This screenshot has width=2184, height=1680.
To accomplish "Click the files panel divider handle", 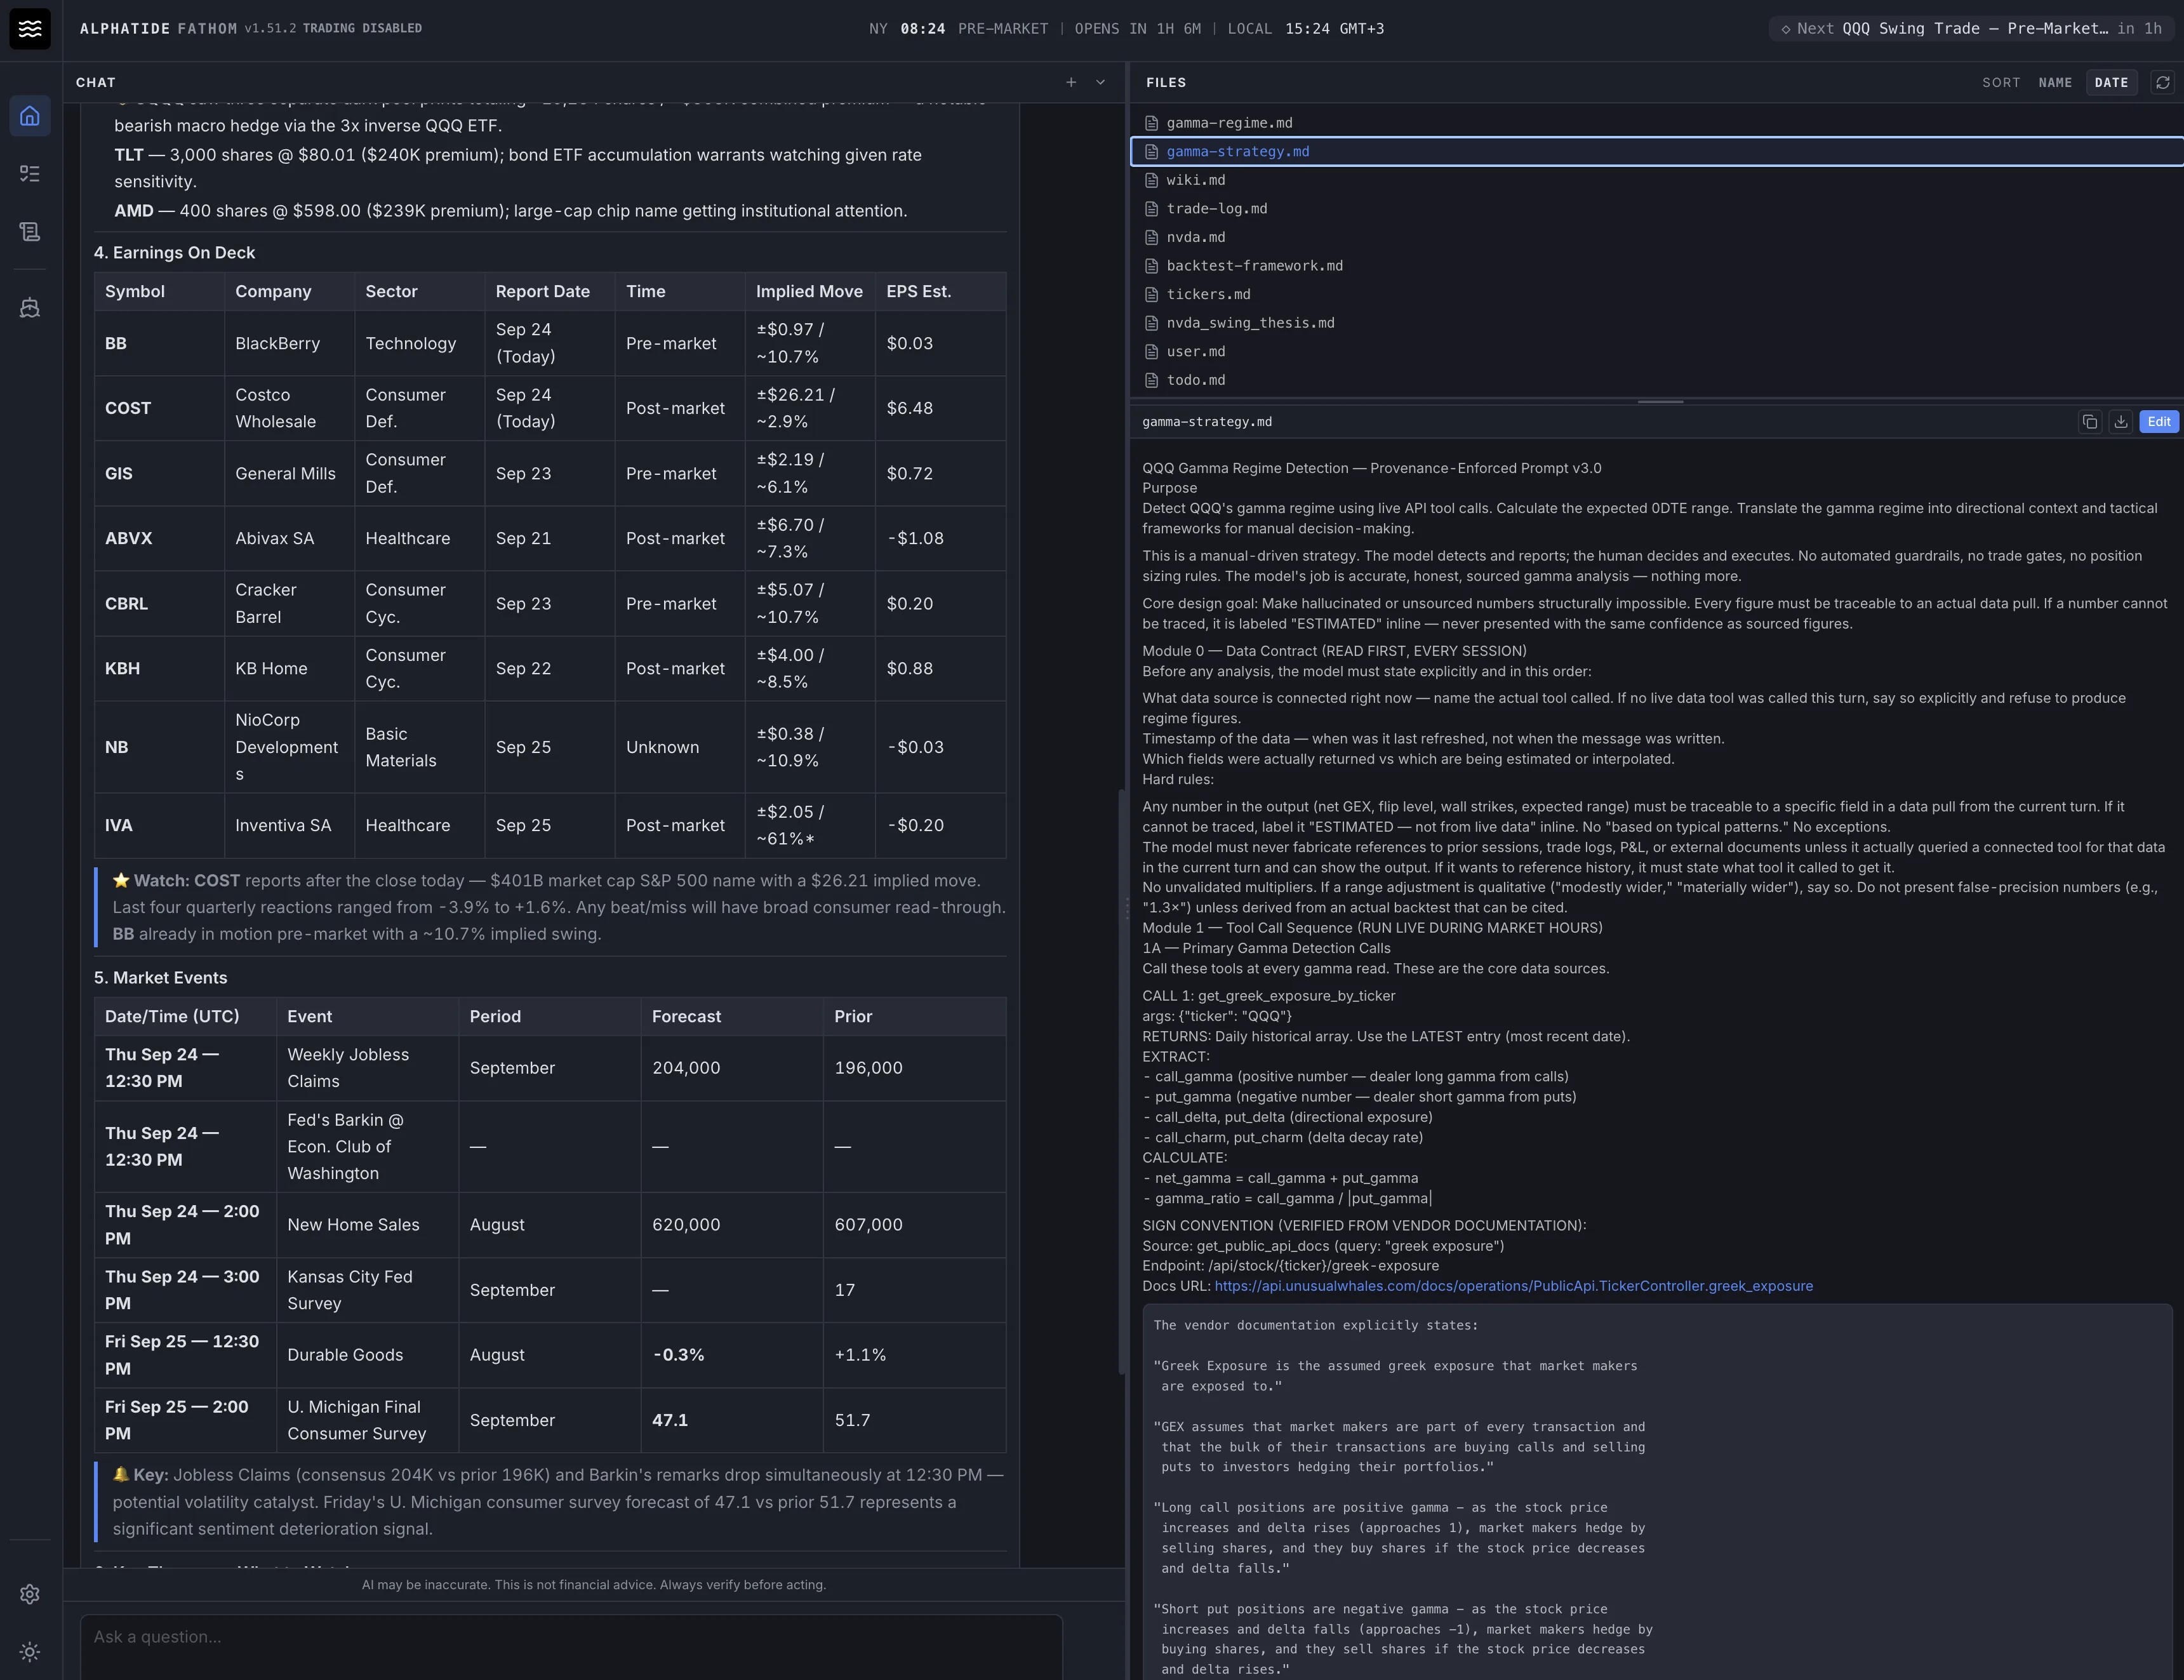I will pos(1660,401).
